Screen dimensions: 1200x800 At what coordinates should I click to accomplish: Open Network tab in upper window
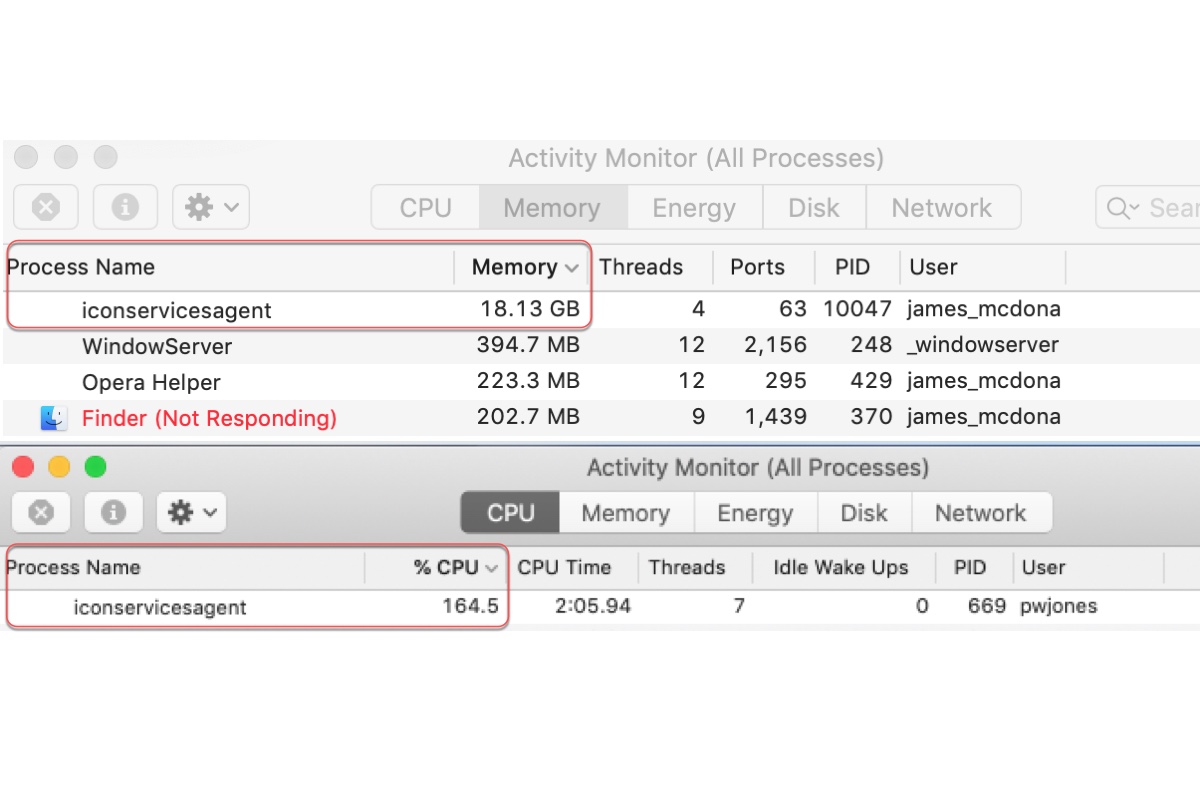(942, 208)
